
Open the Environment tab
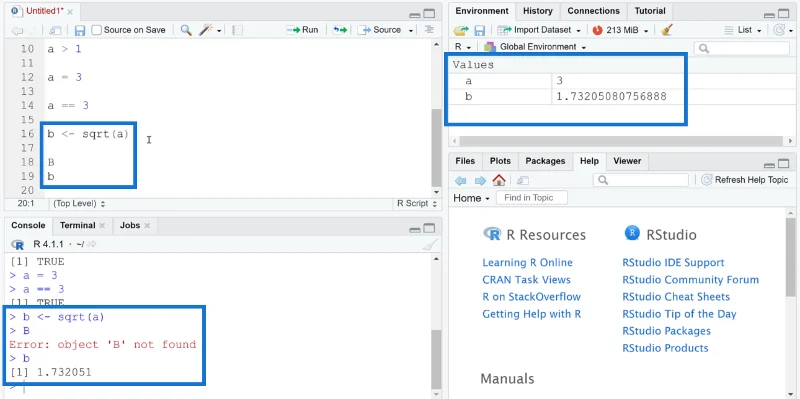(x=482, y=11)
